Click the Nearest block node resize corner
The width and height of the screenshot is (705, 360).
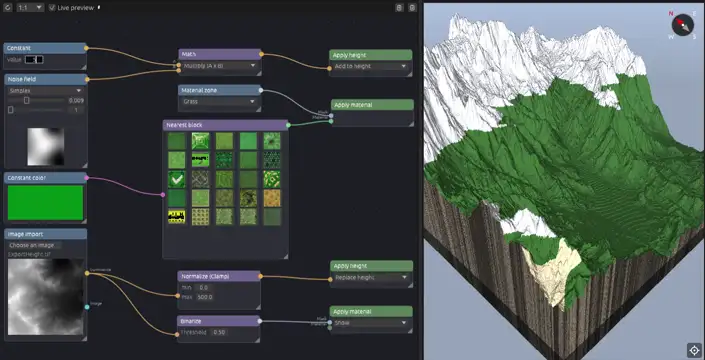[285, 256]
